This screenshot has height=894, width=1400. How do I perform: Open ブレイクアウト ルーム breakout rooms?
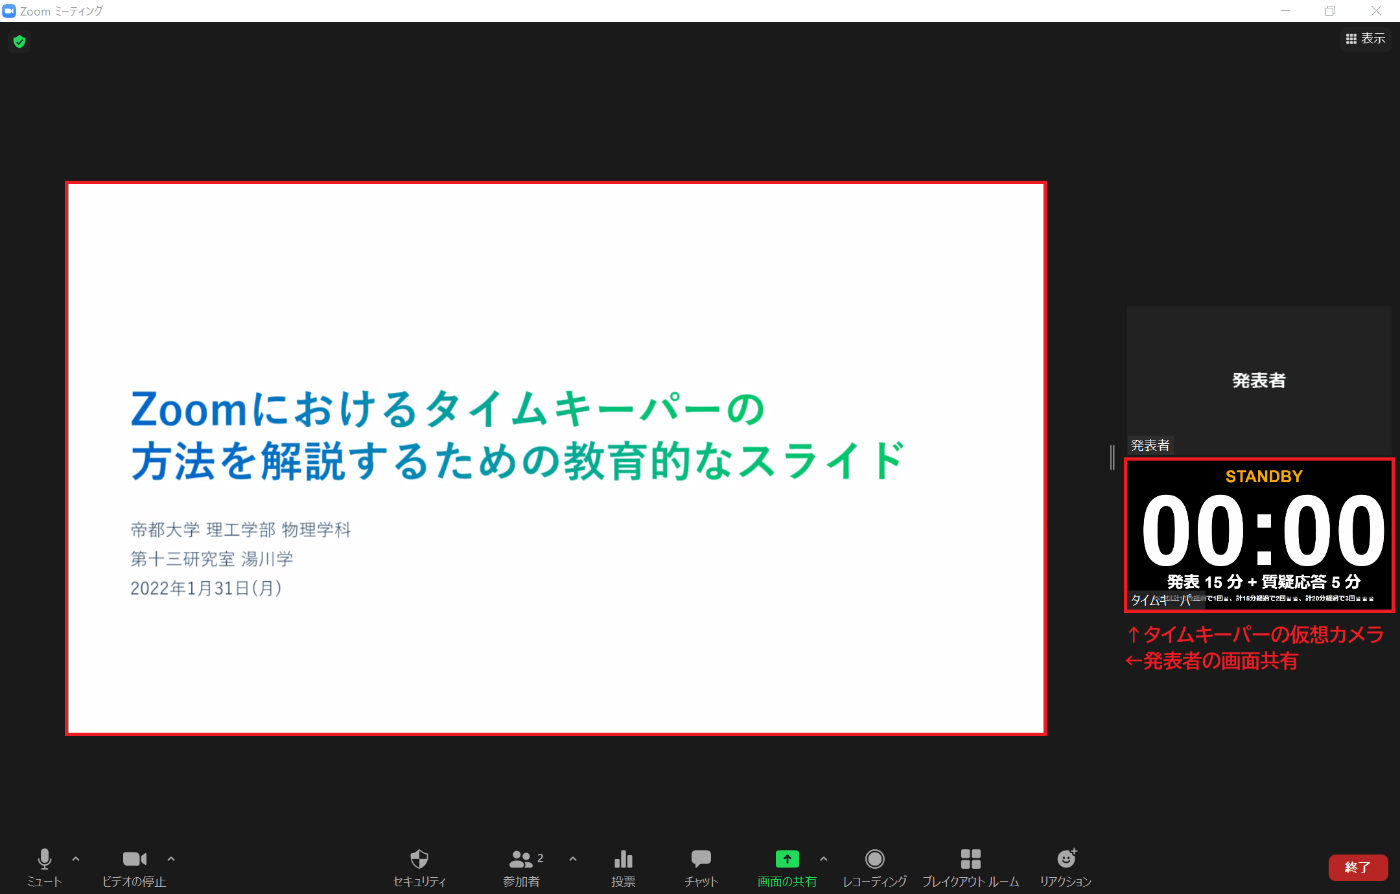[x=970, y=867]
